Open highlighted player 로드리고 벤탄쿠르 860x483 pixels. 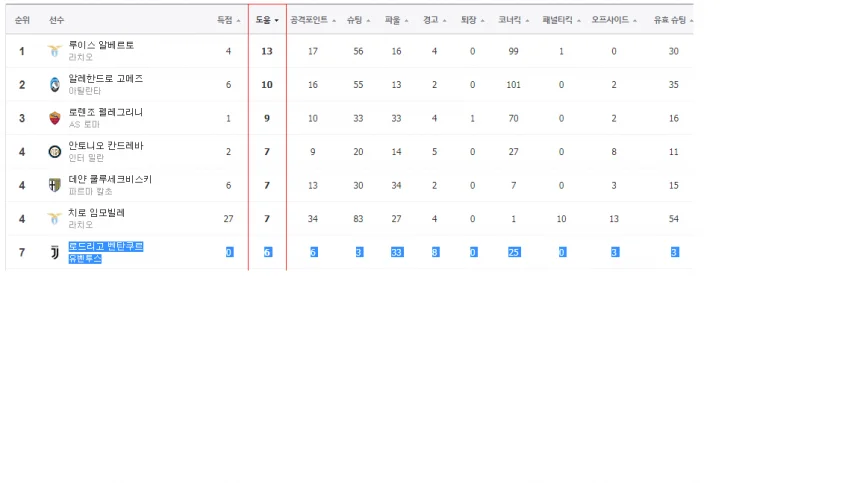[105, 246]
